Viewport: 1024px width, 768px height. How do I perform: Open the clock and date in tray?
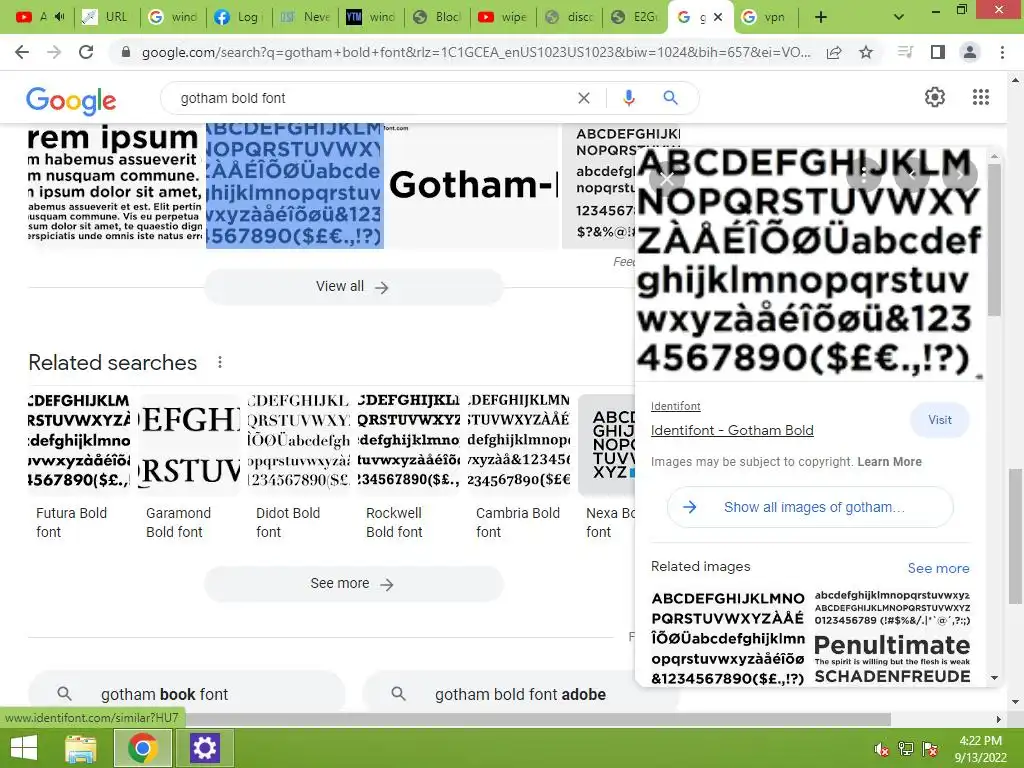980,748
